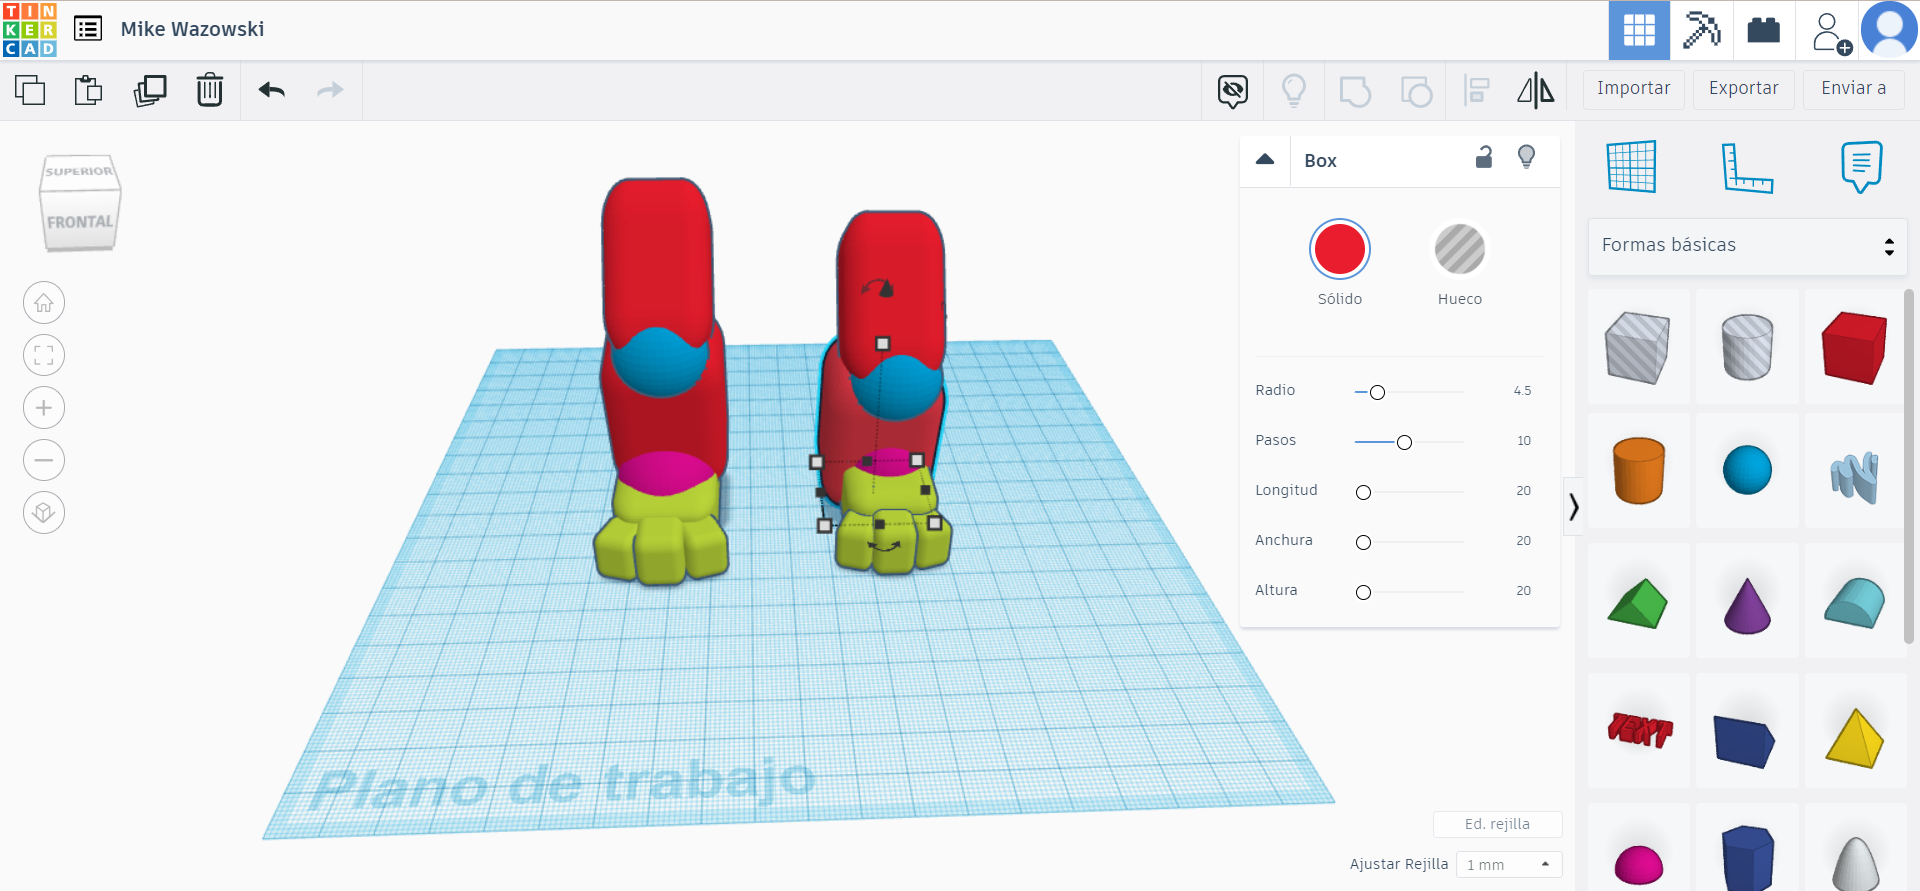Click the view cube FRONTAL face
The image size is (1920, 891).
pos(80,221)
